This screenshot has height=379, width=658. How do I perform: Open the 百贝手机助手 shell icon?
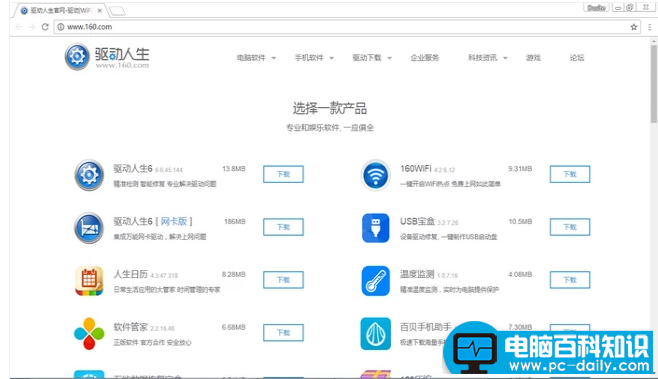pyautogui.click(x=375, y=334)
